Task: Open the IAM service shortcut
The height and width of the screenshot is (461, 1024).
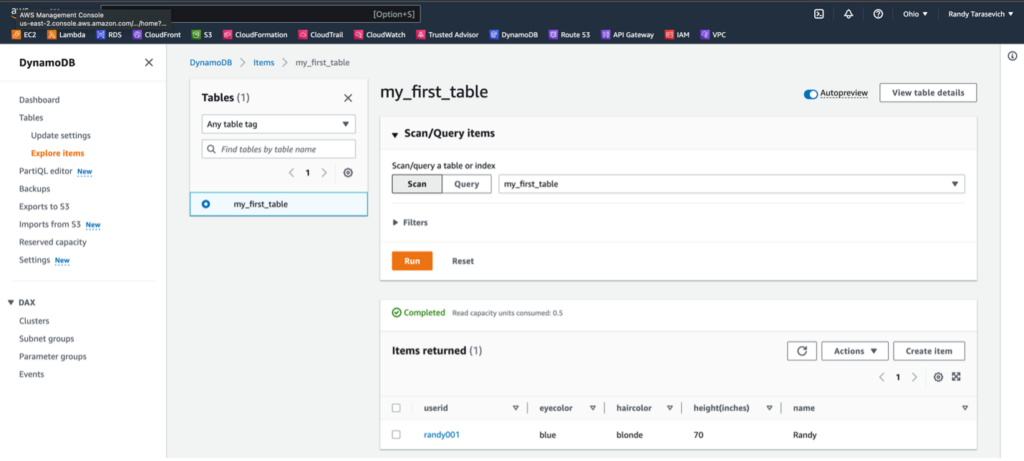Action: [x=677, y=35]
